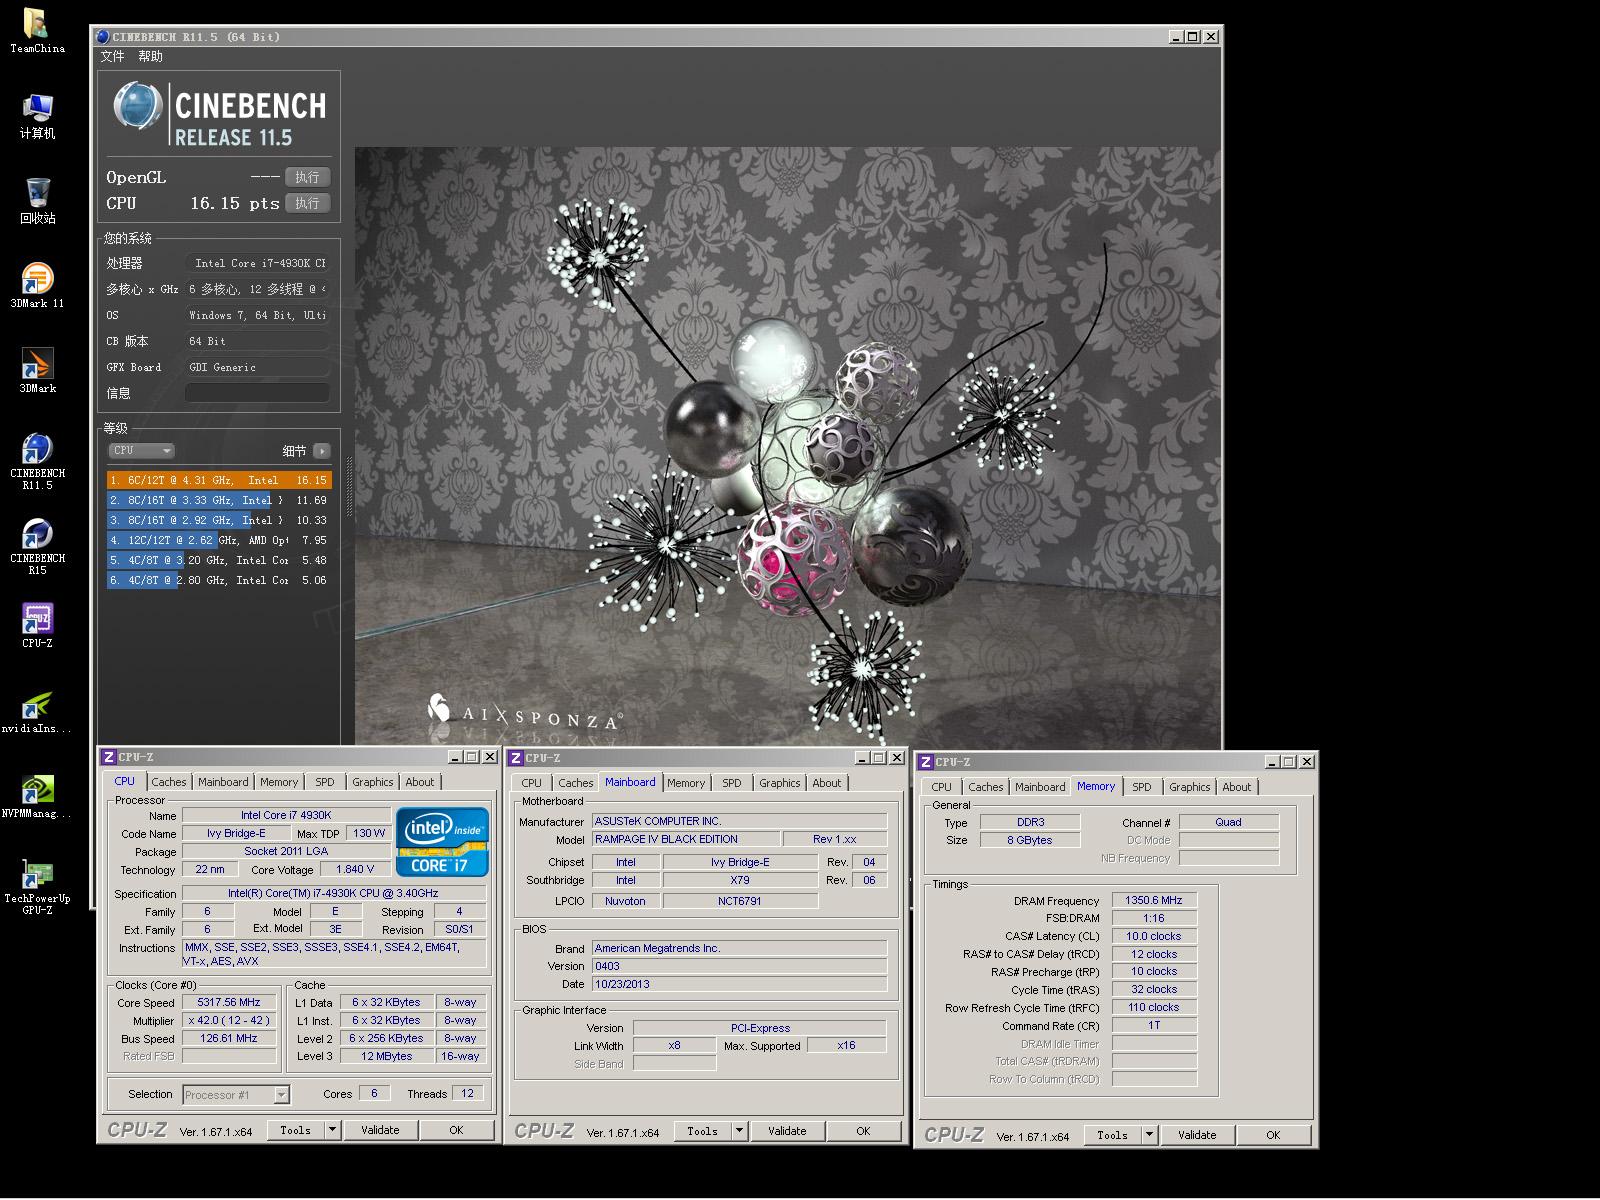Launch CINEBENCH R11.5 desktop shortcut
Image resolution: width=1600 pixels, height=1200 pixels.
37,460
